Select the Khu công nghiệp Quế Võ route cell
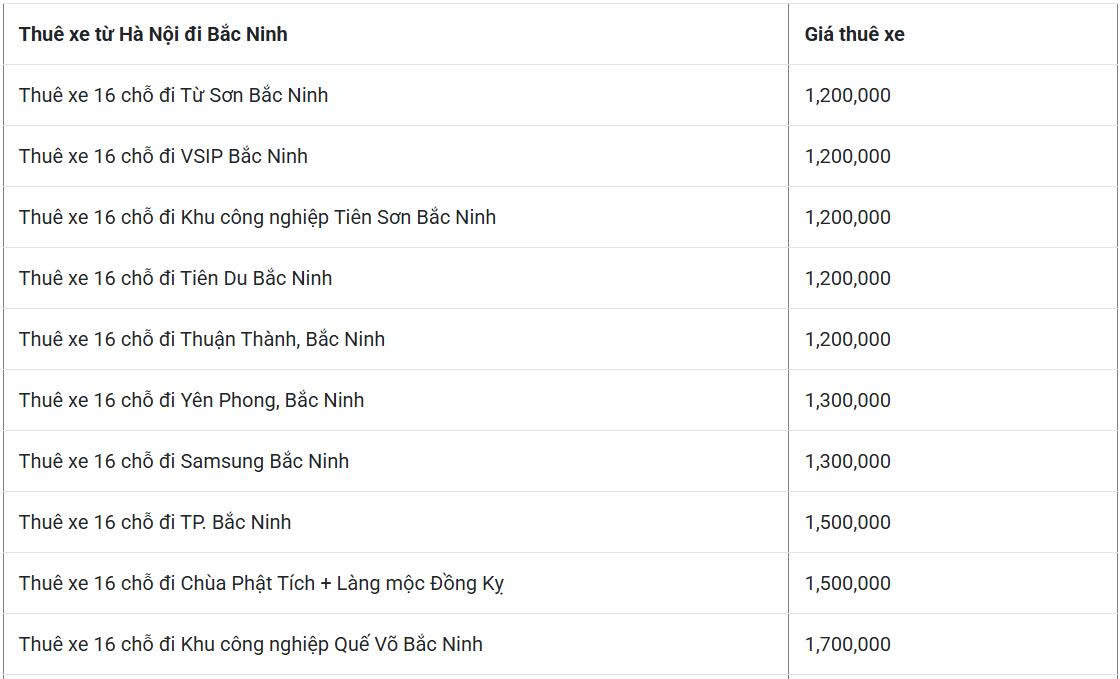Image resolution: width=1120 pixels, height=679 pixels. pos(250,644)
